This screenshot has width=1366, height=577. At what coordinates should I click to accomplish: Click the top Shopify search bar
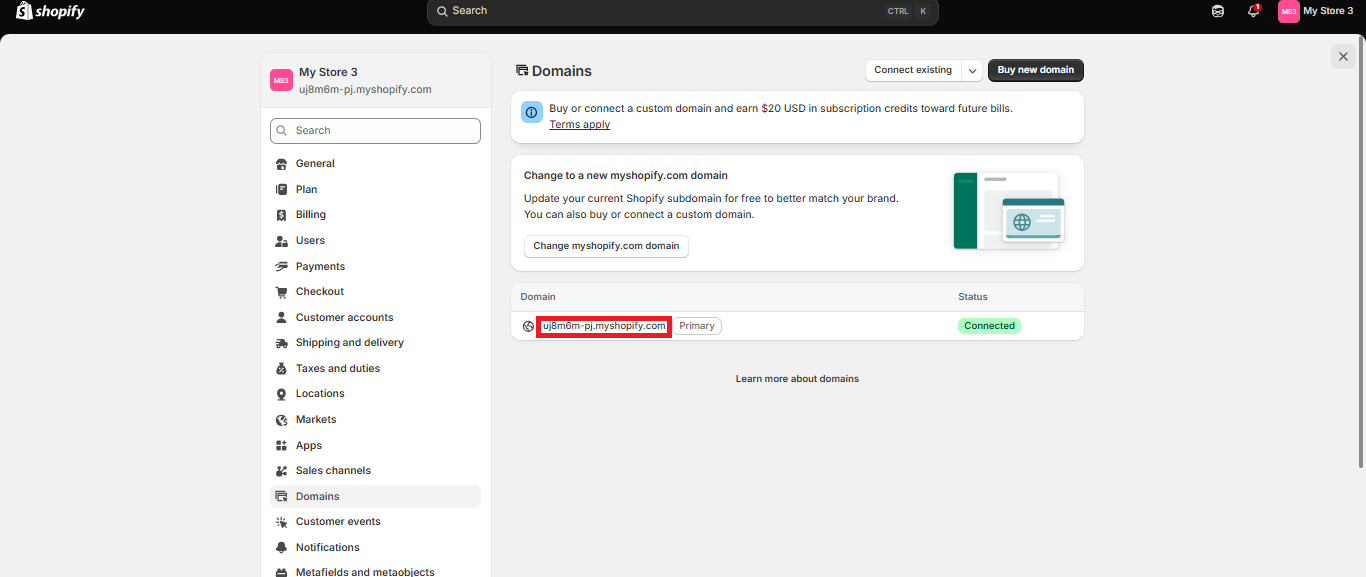683,11
